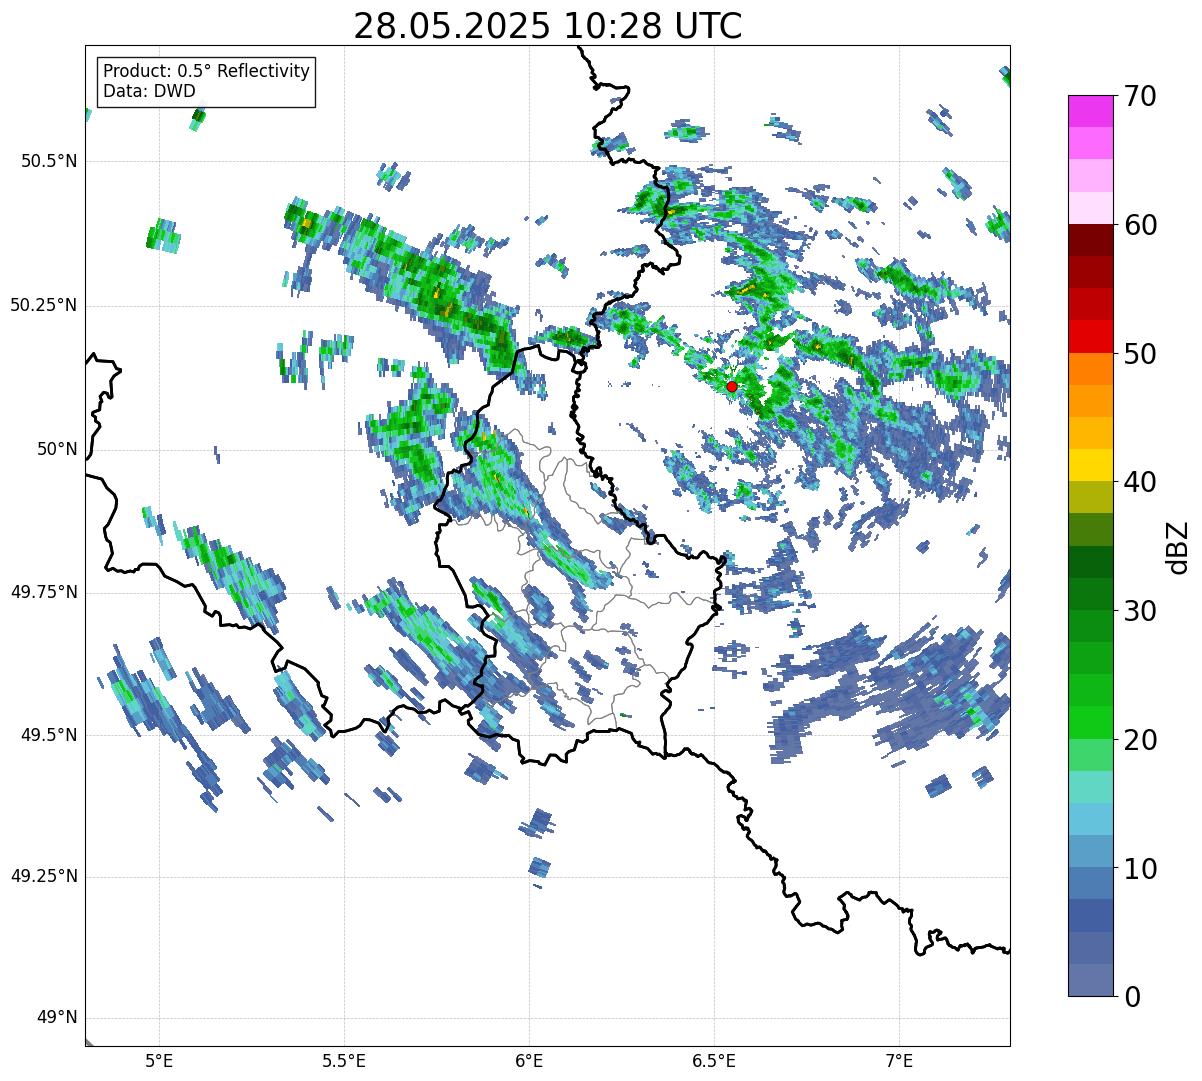Click the dark maroon swatch below 60

point(1090,240)
